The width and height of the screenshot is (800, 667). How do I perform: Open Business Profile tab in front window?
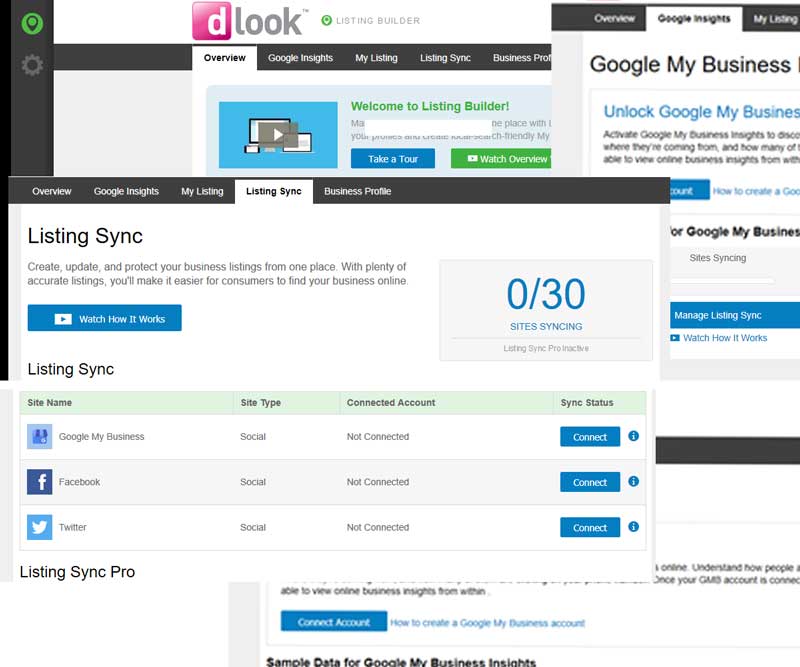pyautogui.click(x=358, y=191)
